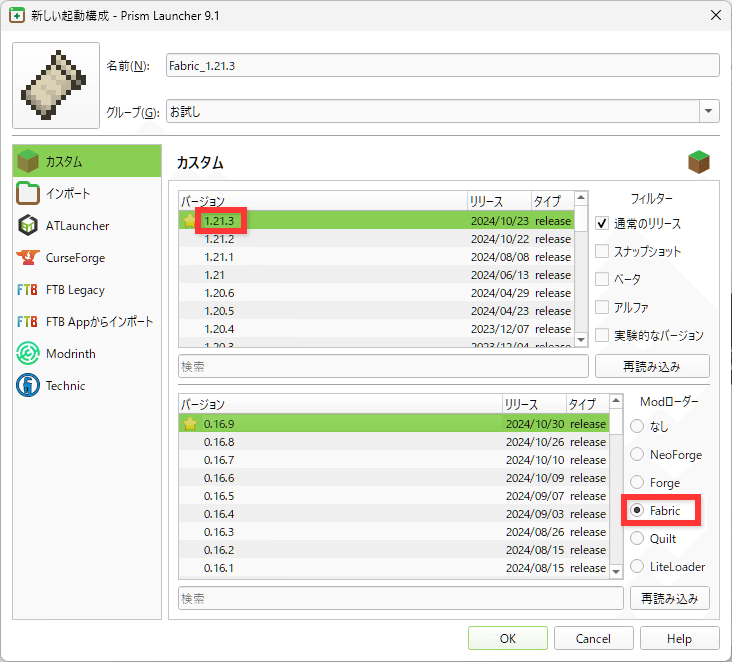Click the loader version list scroll-down arrow
Viewport: 732px width, 662px height.
tap(616, 571)
